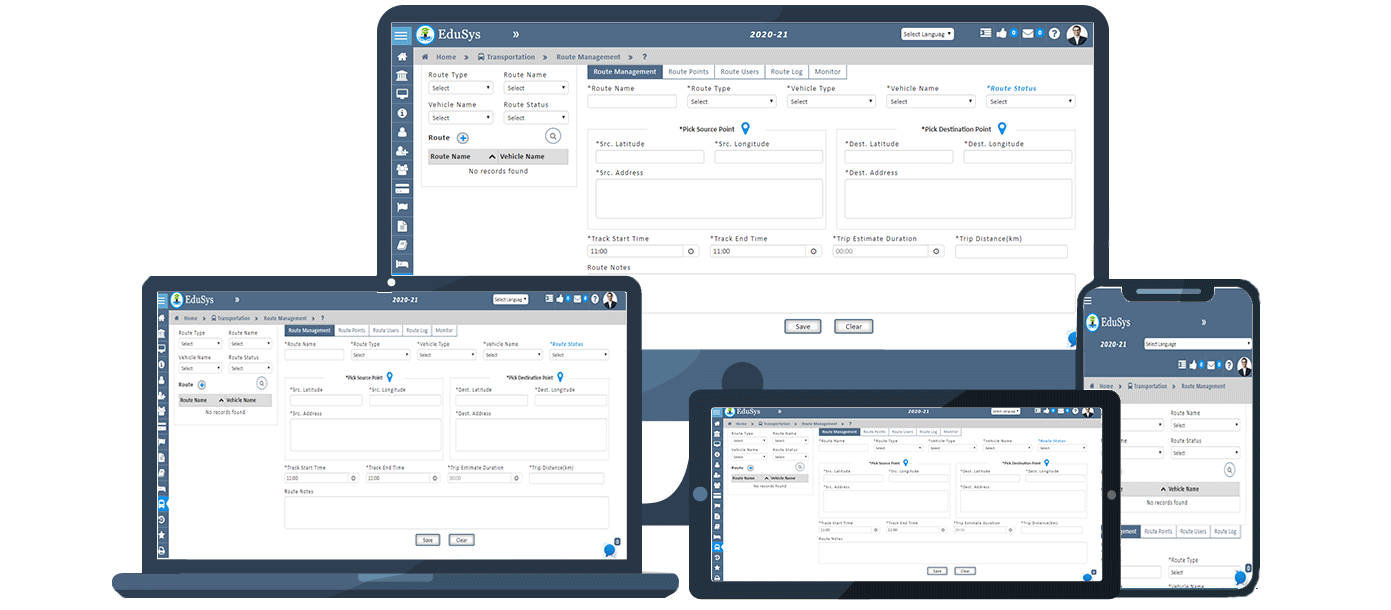Click the thumbs-up notifications icon

click(x=1003, y=33)
